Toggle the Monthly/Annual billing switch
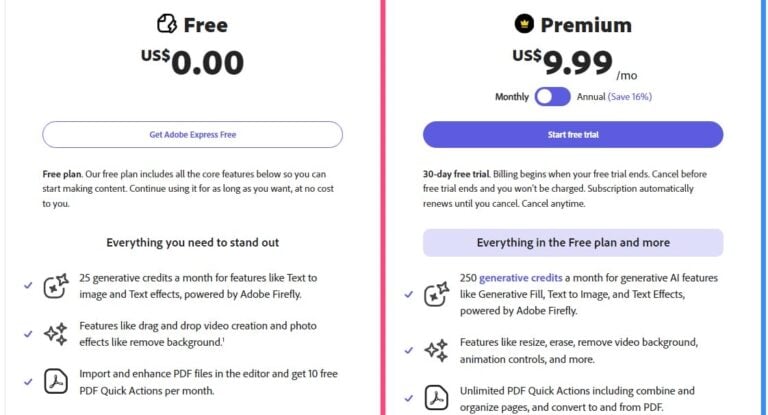Image resolution: width=768 pixels, height=415 pixels. (x=552, y=97)
